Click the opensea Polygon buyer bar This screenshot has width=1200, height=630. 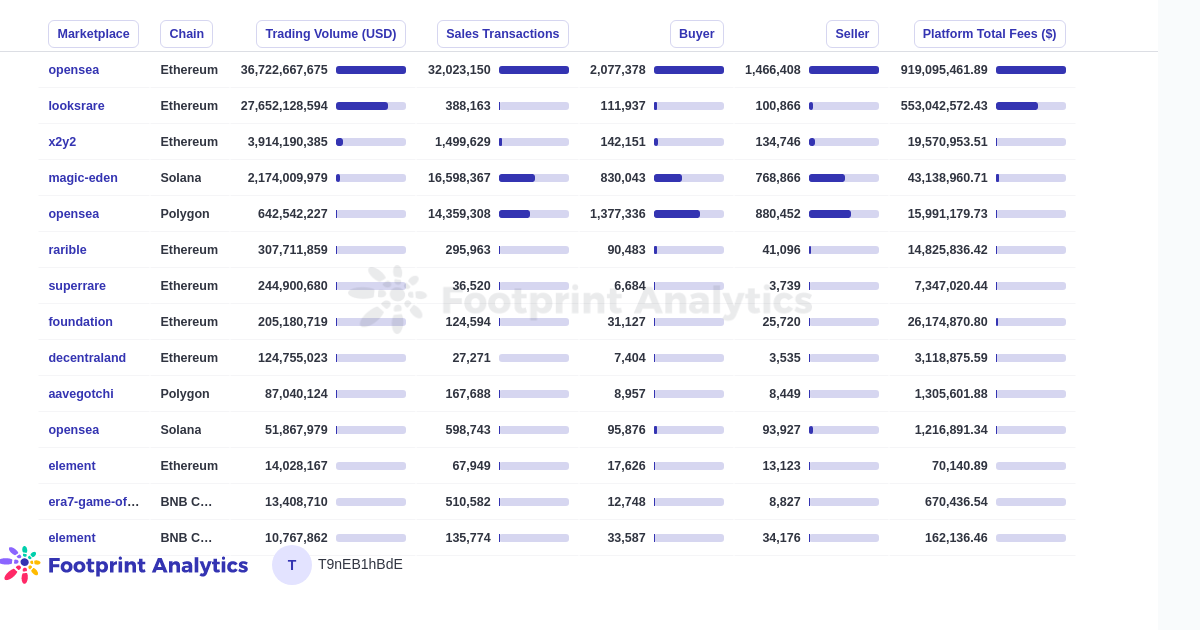689,214
